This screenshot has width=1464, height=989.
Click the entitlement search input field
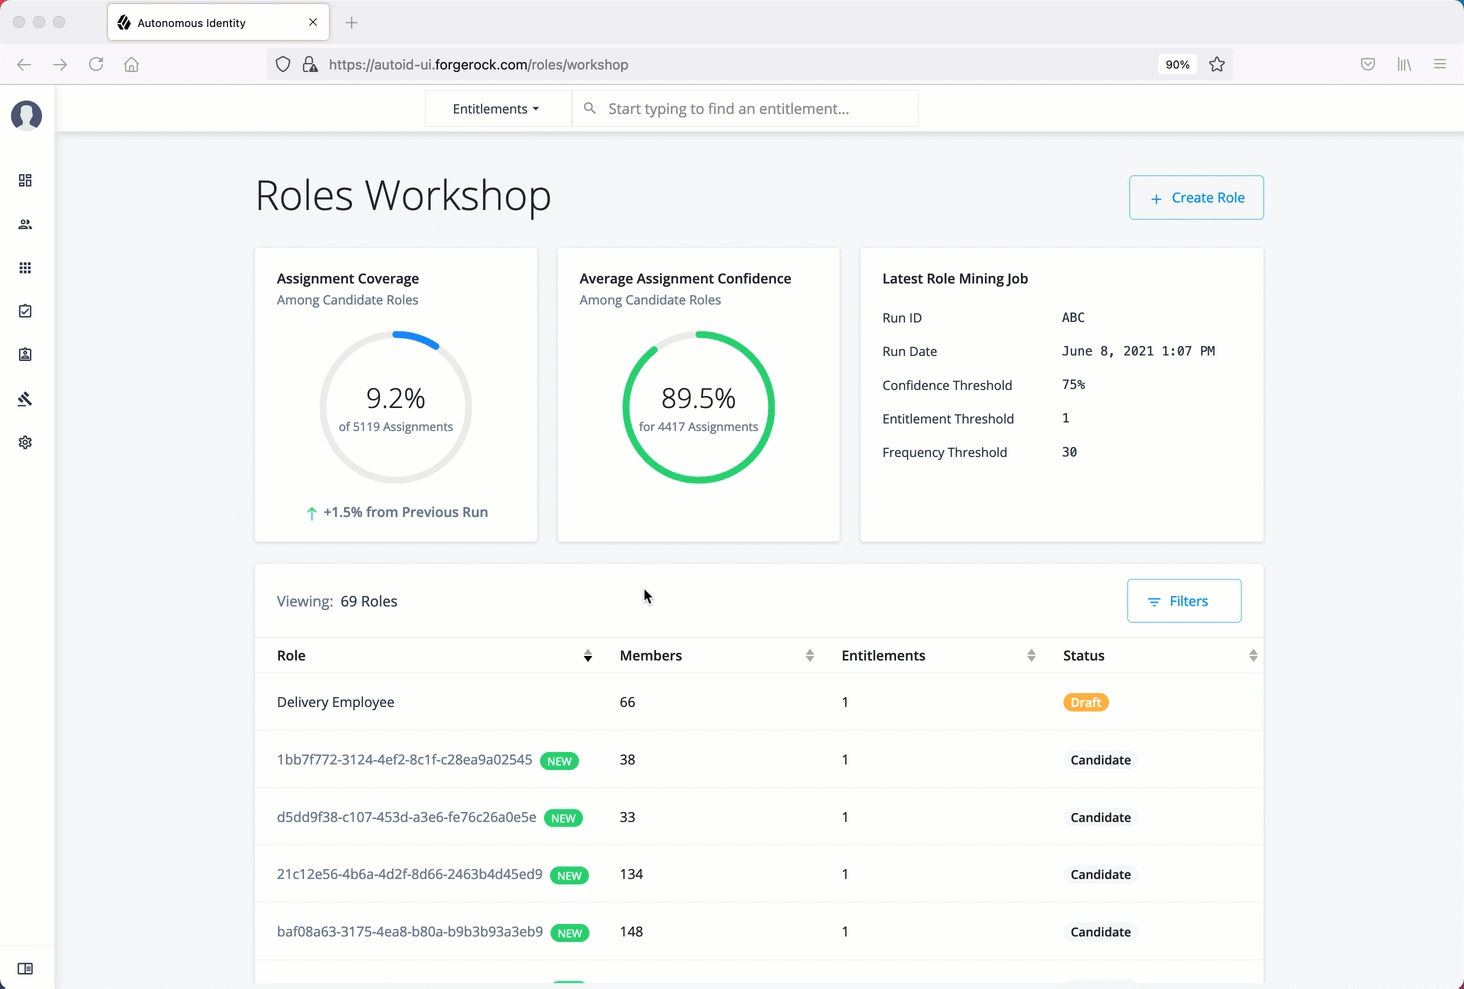(x=745, y=109)
